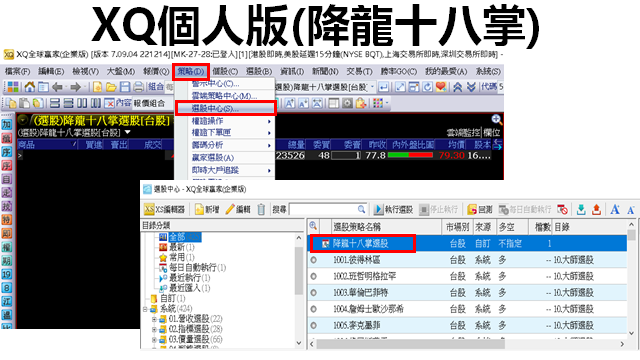The height and width of the screenshot is (360, 640).
Task: Click the calendar-cancel icon after 每日自動執行
Action: 562,209
